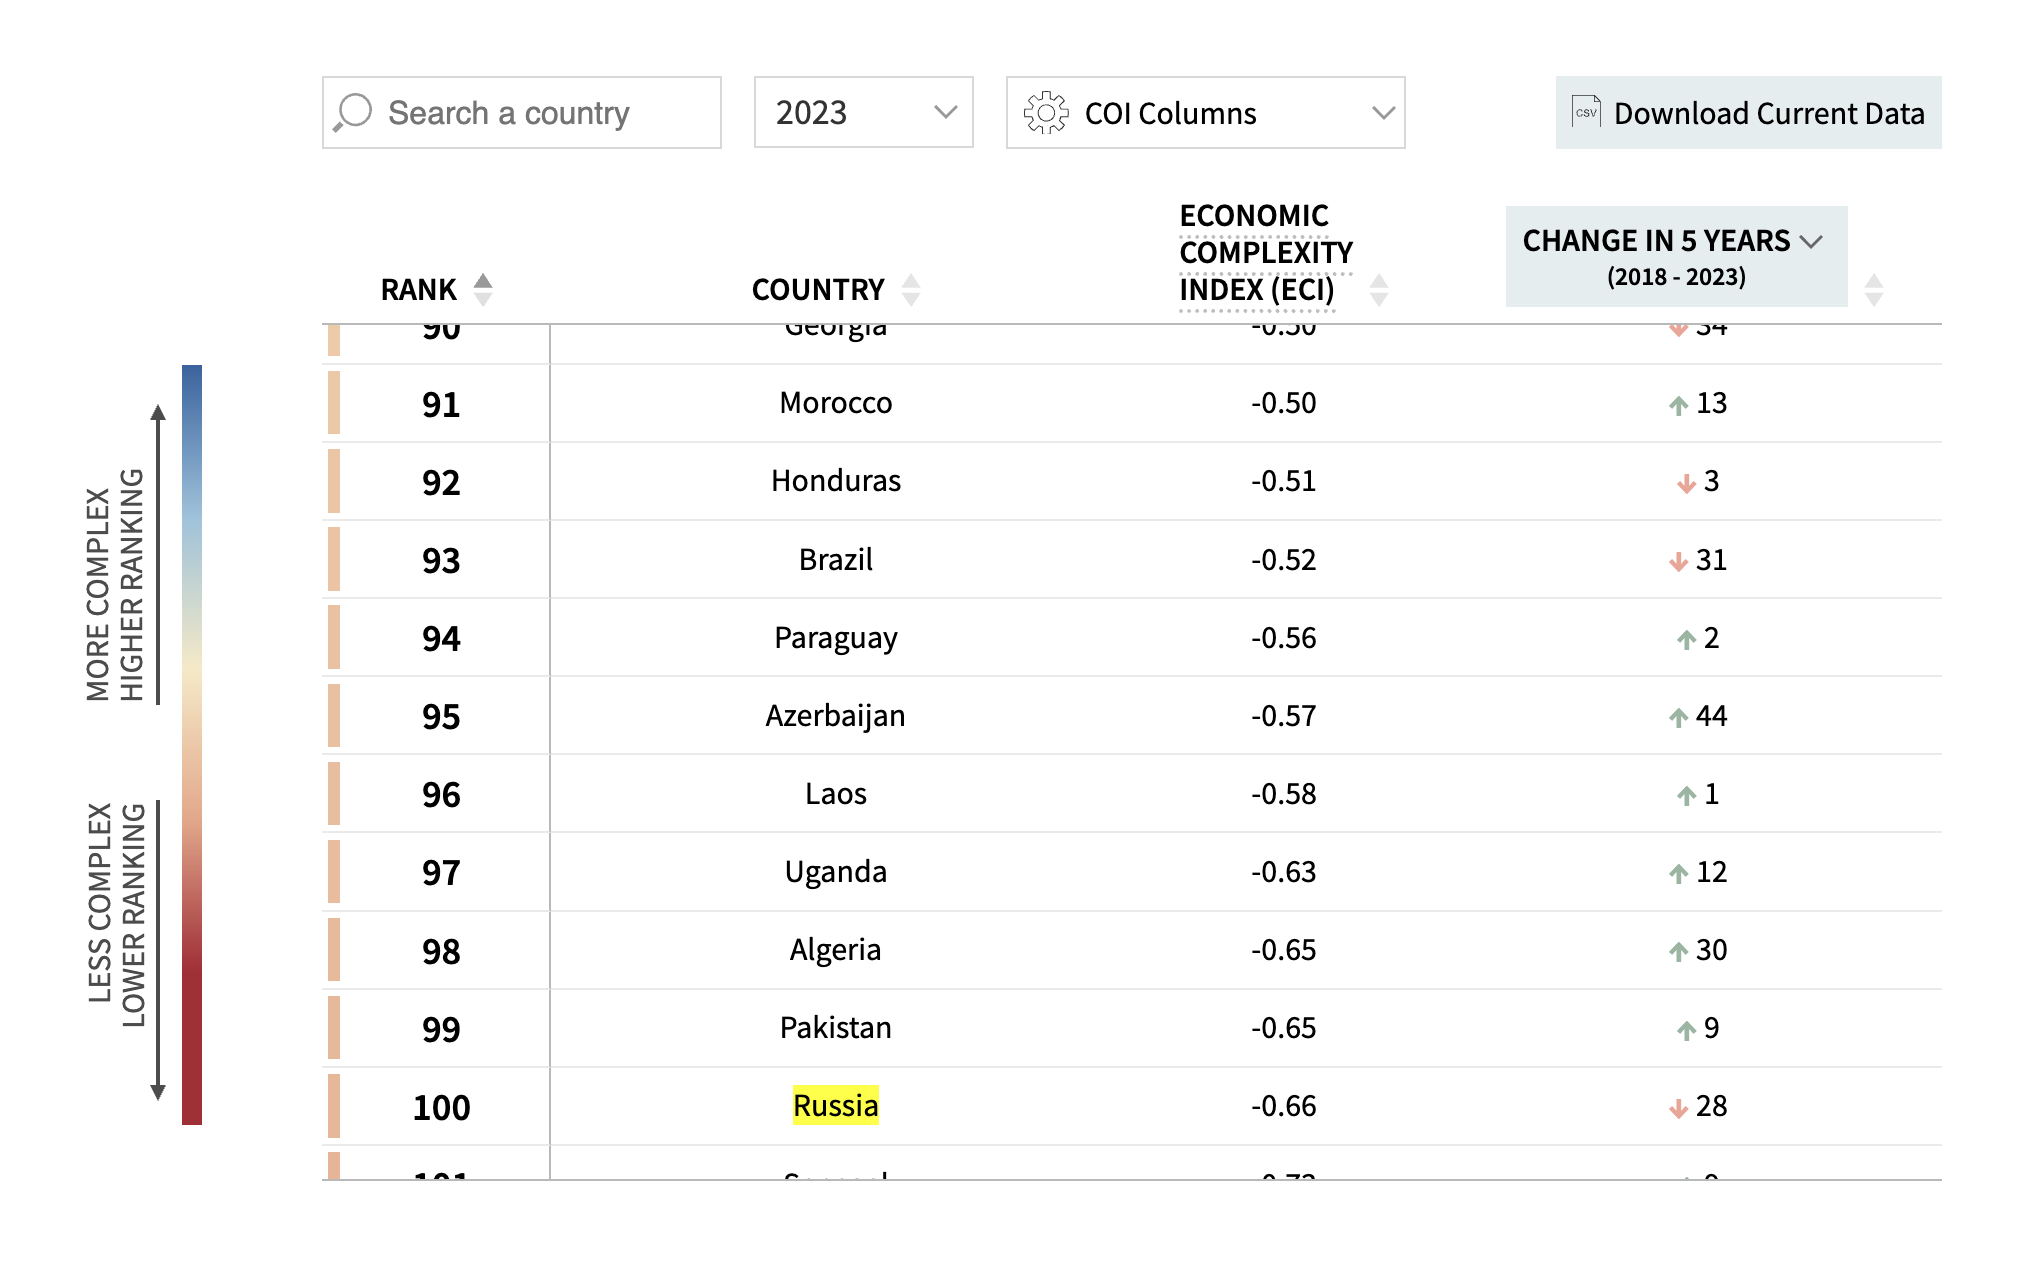Select the Algeria country name
This screenshot has height=1286, width=2024.
pos(836,950)
